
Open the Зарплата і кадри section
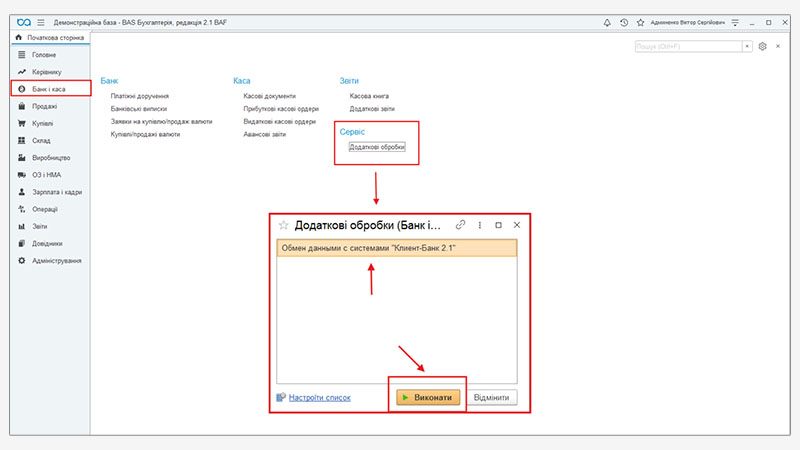pos(56,191)
